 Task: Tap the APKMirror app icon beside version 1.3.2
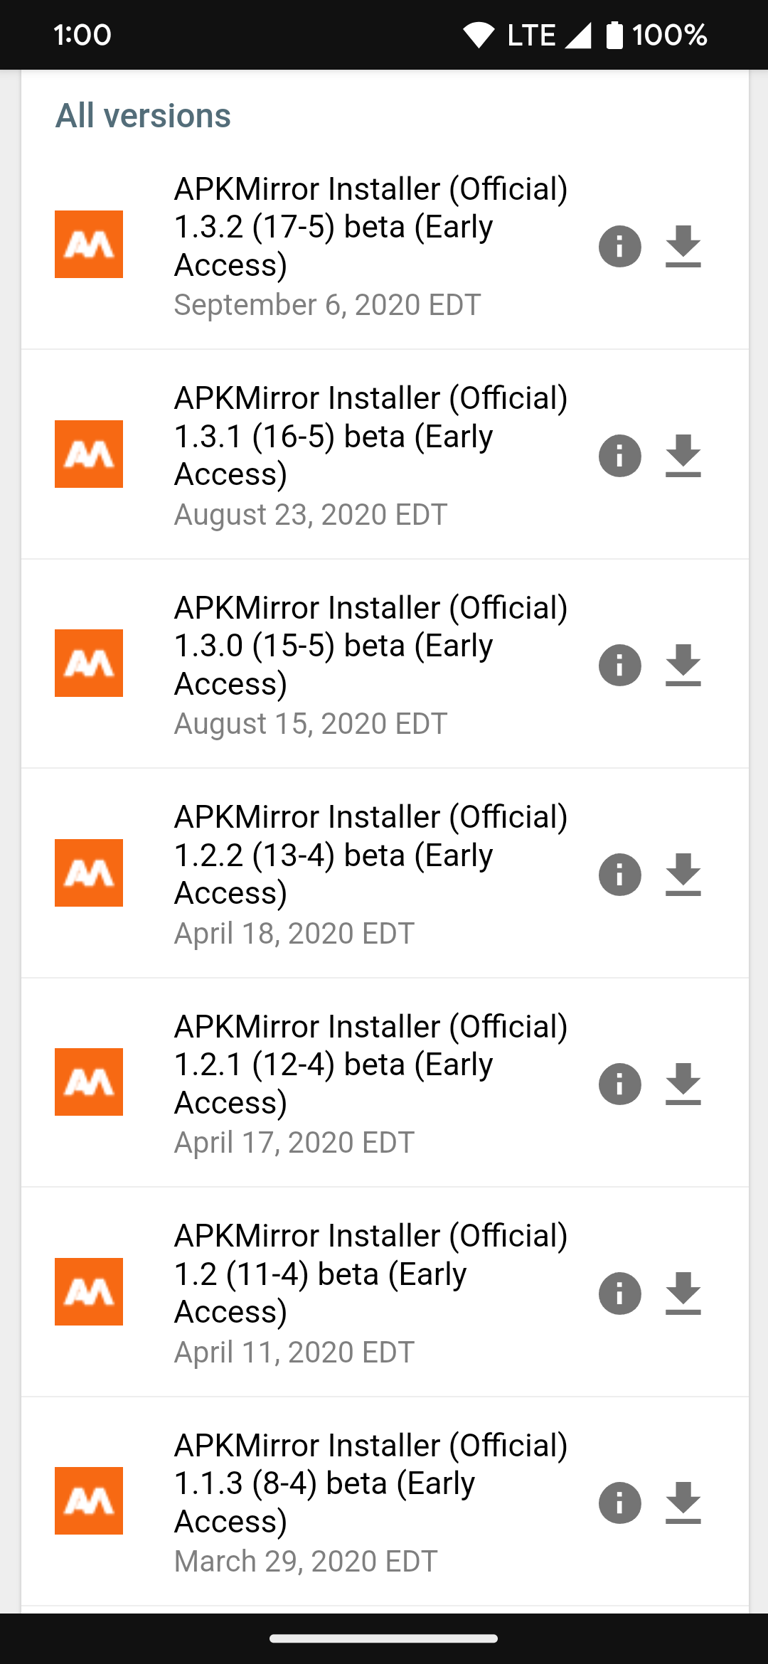click(x=88, y=244)
